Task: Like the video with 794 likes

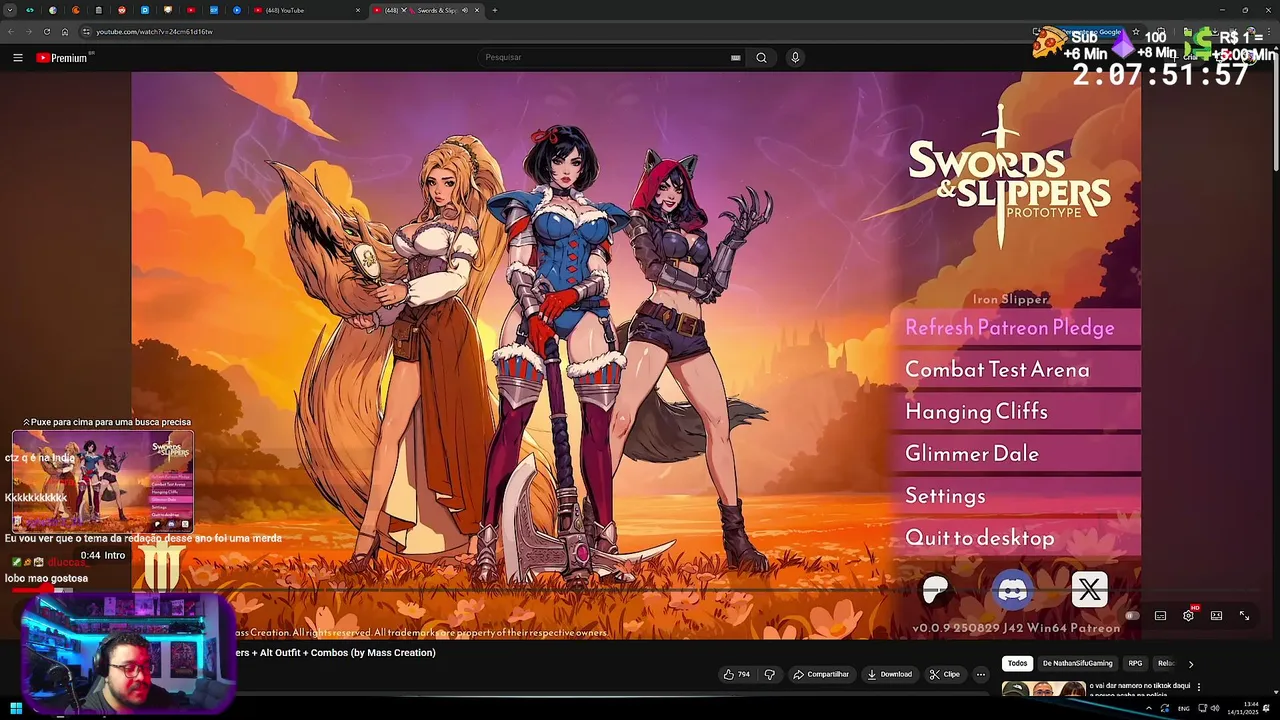Action: click(x=736, y=674)
